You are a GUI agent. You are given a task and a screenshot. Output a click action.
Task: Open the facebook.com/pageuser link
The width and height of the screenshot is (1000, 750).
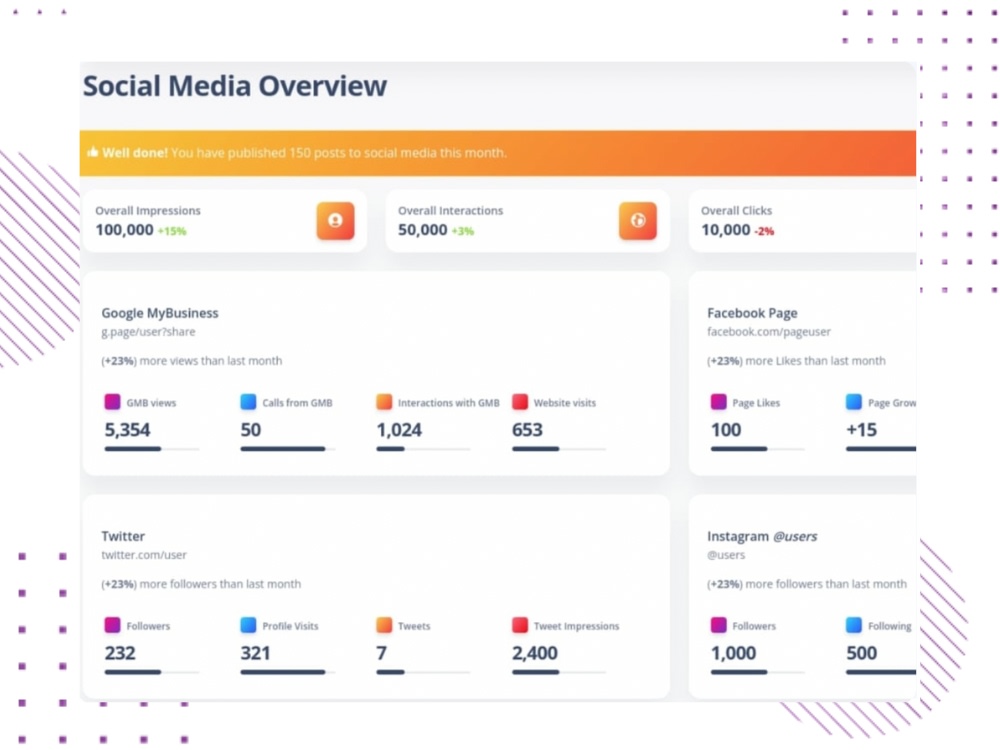tap(768, 332)
